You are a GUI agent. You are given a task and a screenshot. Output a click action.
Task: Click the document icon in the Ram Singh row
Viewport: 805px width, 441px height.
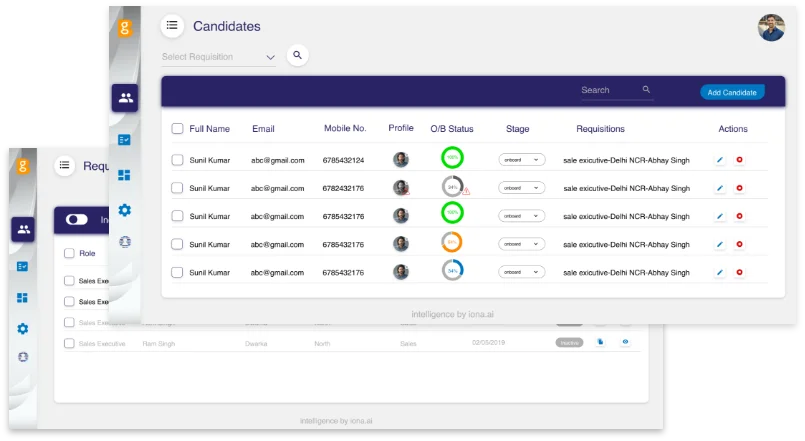point(600,342)
